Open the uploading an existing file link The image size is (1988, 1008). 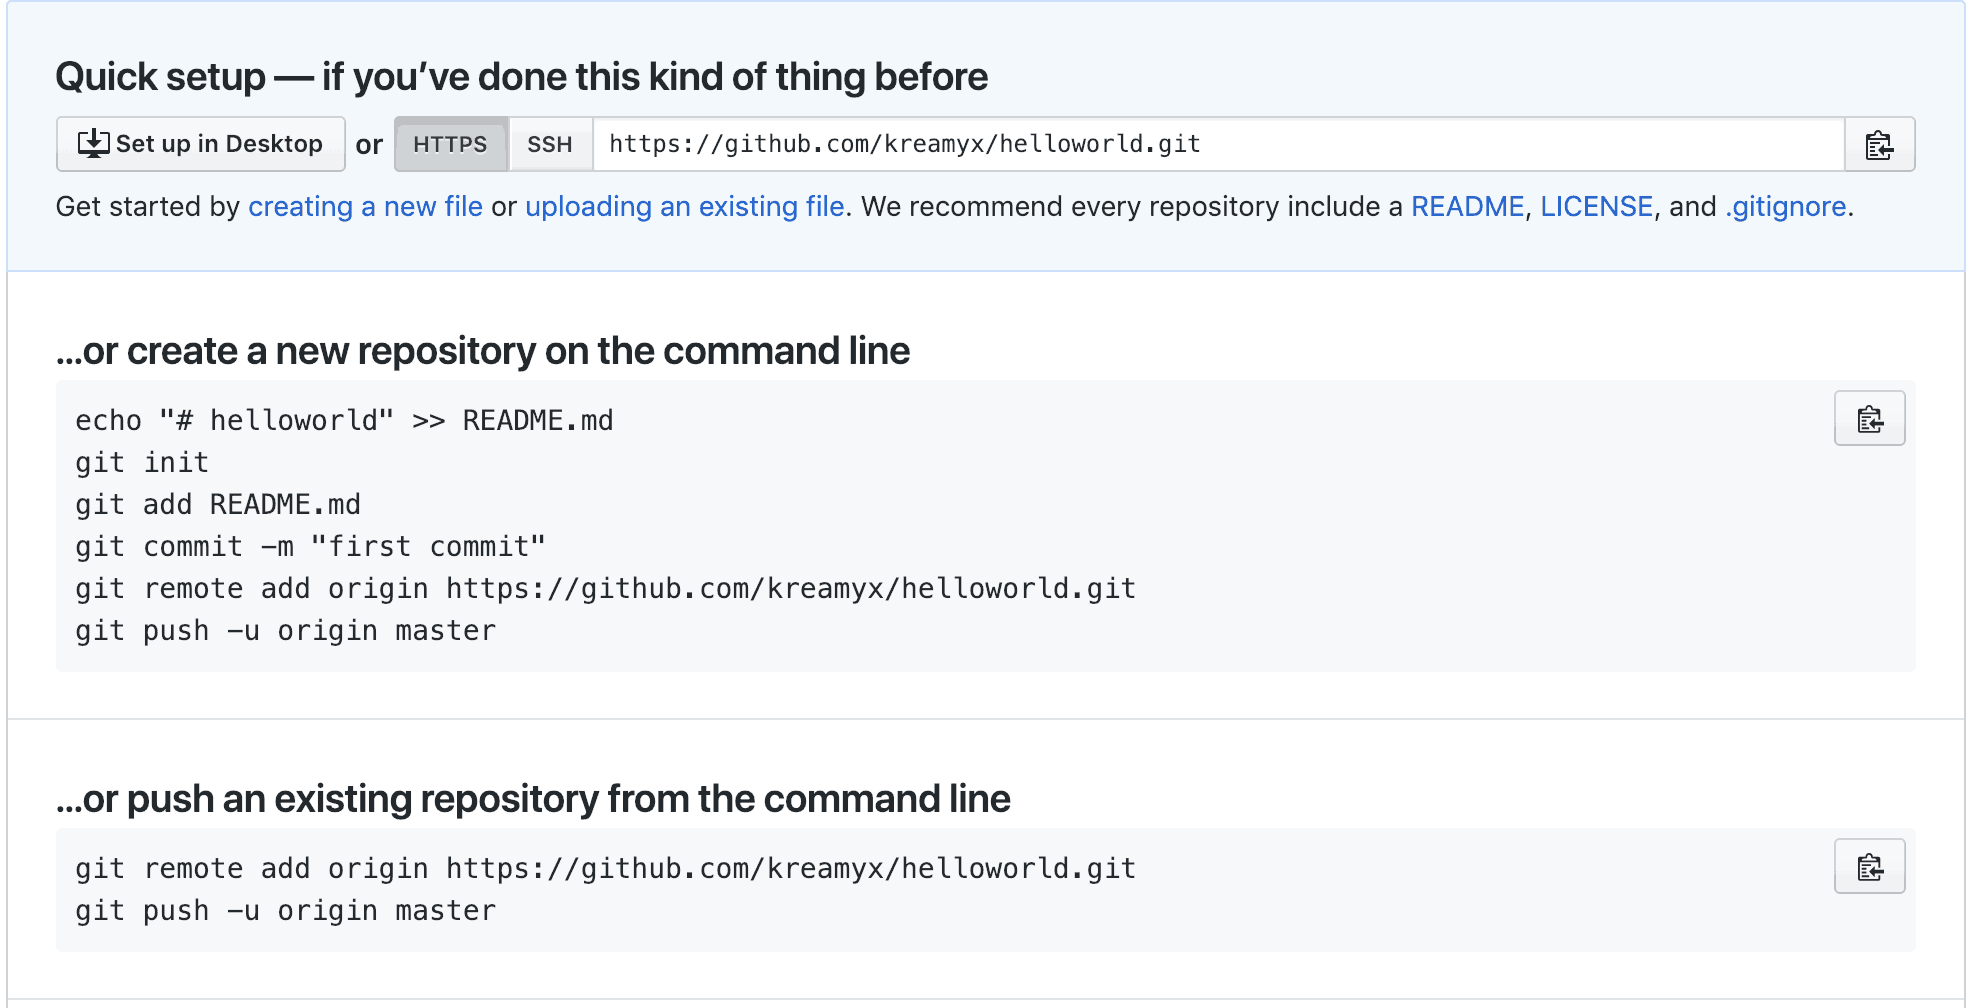click(x=685, y=206)
